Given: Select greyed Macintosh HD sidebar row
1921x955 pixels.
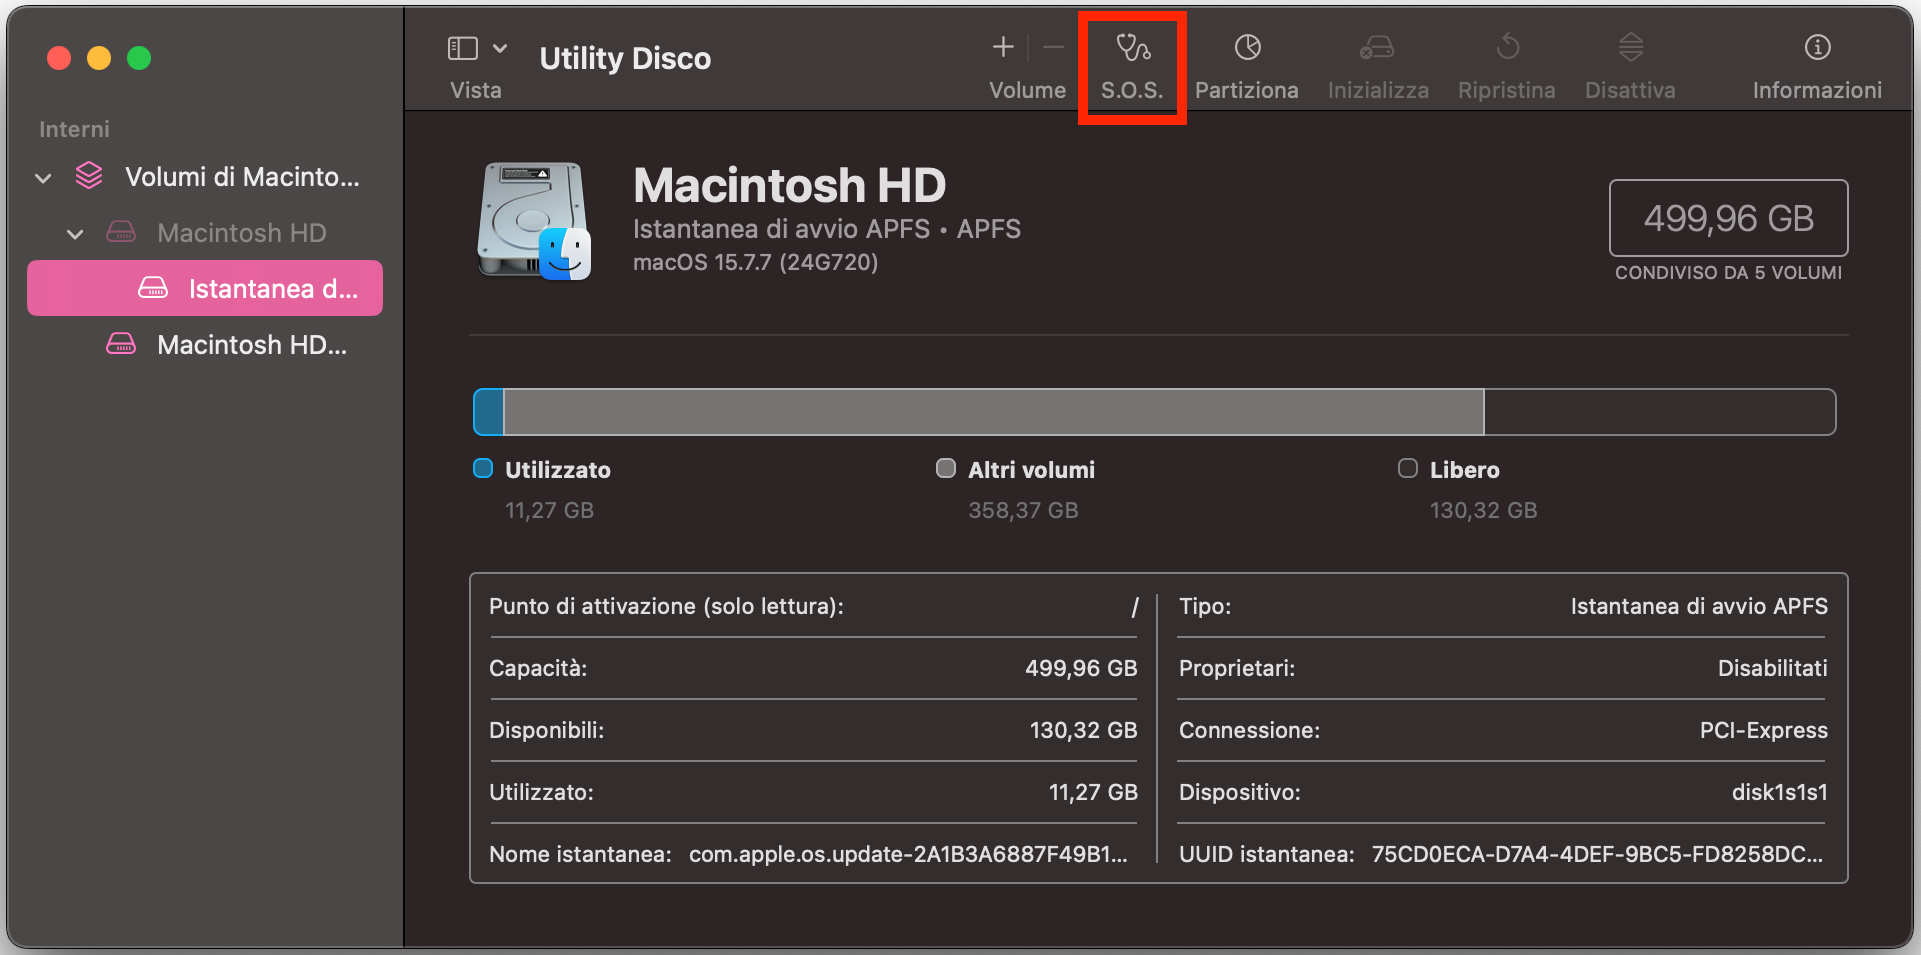Looking at the screenshot, I should pyautogui.click(x=205, y=233).
